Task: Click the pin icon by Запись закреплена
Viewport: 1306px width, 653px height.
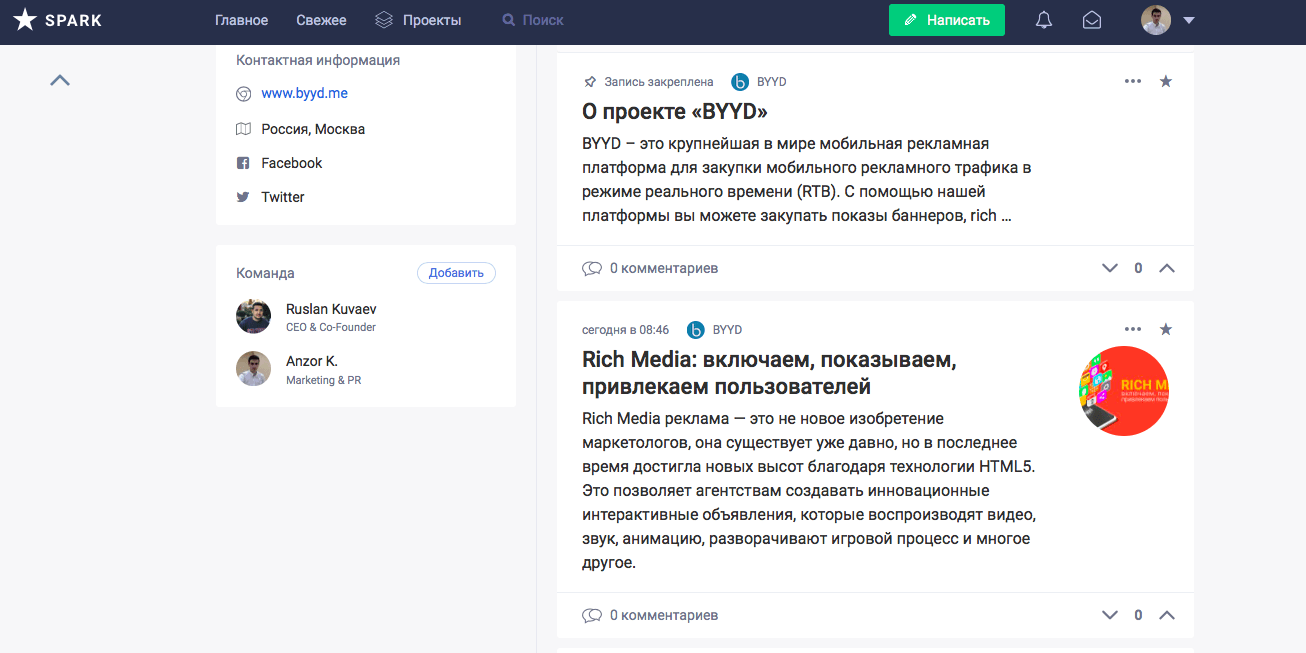Action: (x=590, y=82)
